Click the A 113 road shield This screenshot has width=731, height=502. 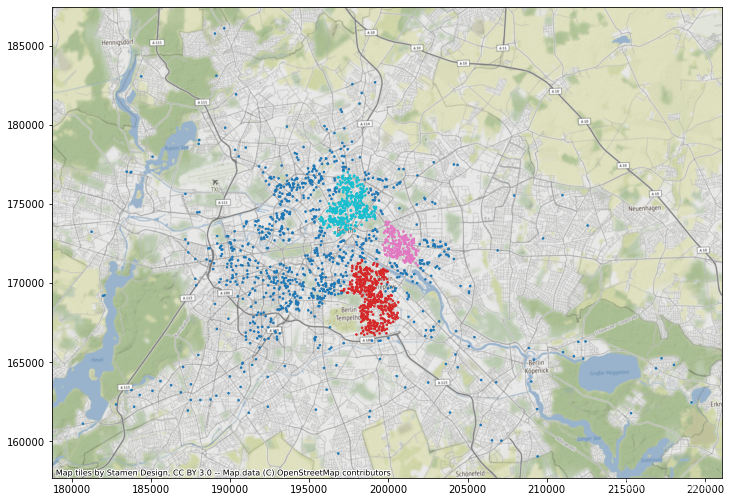[442, 382]
